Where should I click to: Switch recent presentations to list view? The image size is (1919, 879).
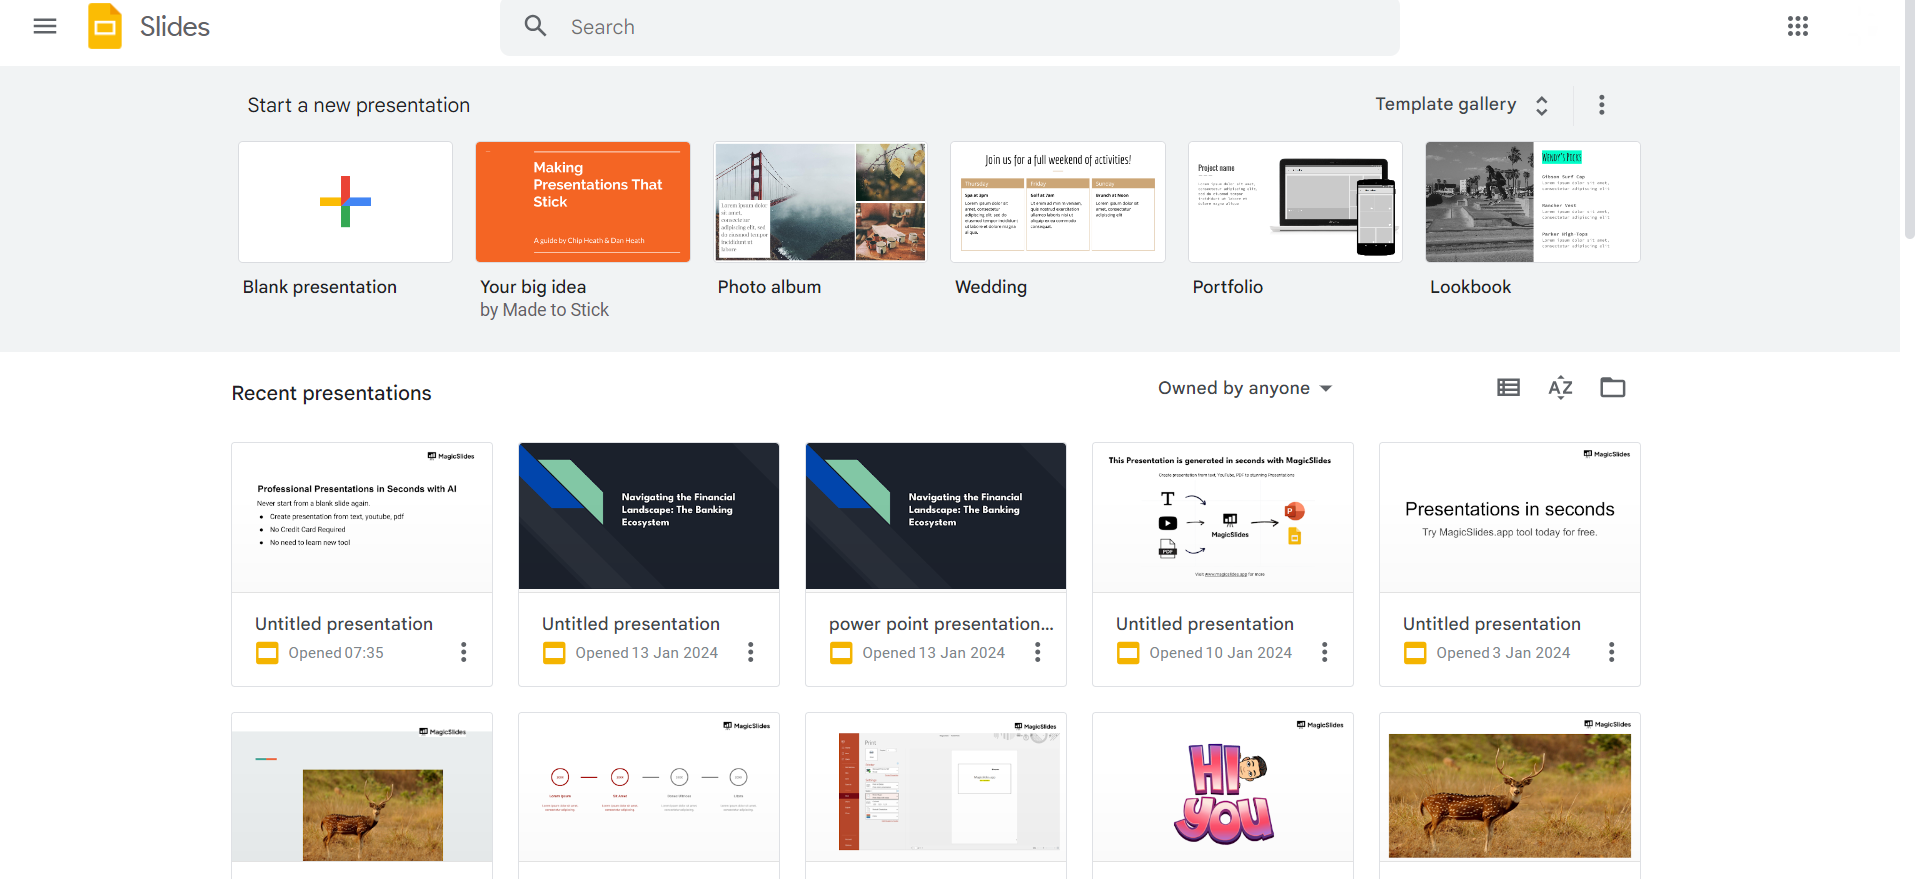(x=1509, y=388)
